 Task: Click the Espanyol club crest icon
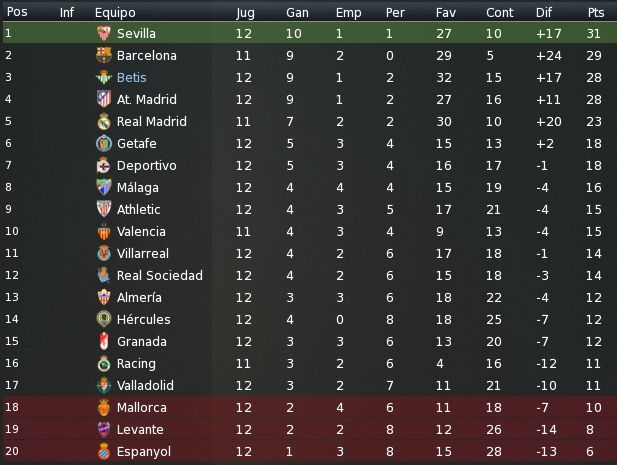pos(104,451)
